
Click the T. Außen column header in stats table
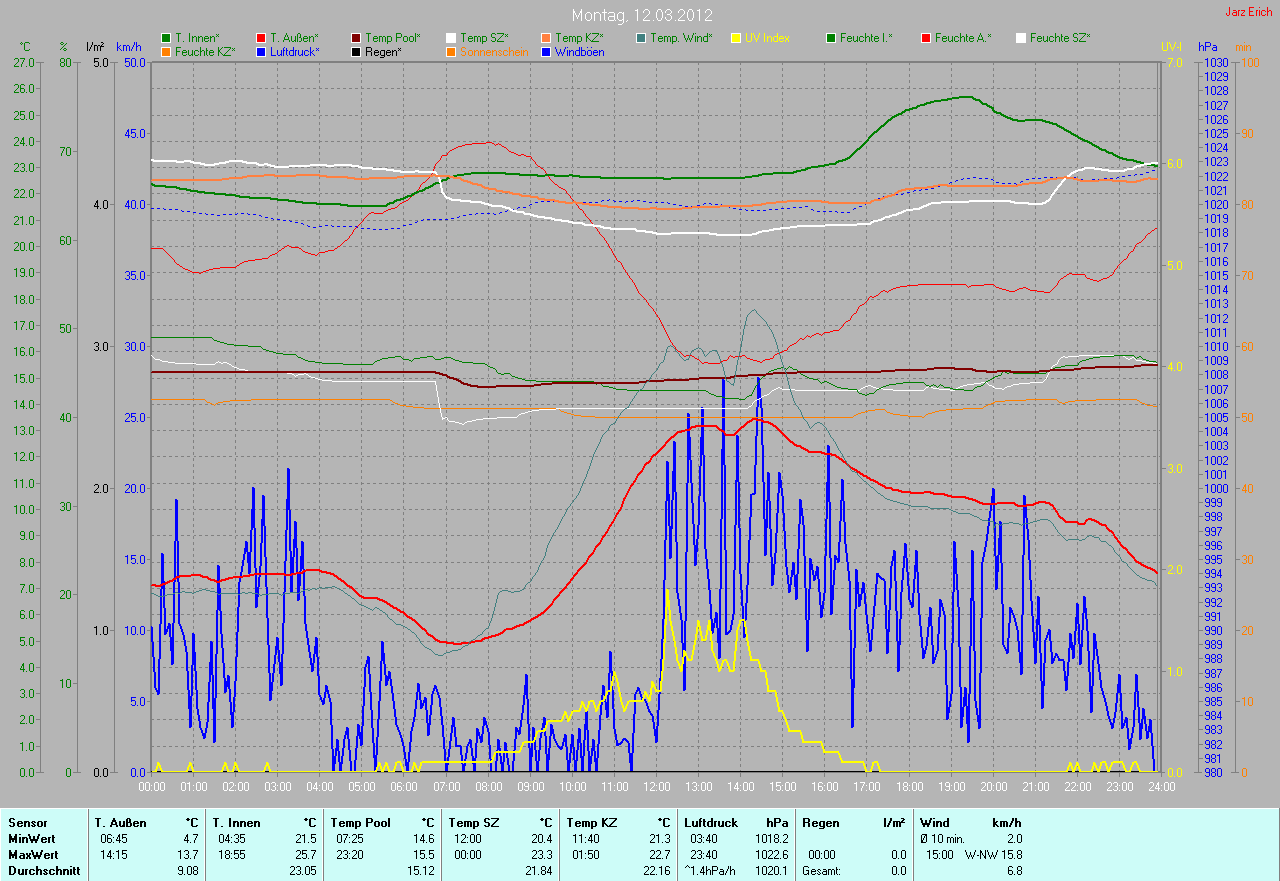120,823
